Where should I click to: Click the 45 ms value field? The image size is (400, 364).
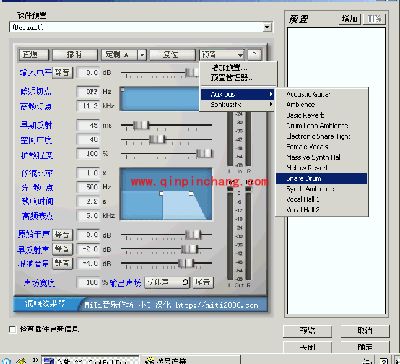coord(88,125)
